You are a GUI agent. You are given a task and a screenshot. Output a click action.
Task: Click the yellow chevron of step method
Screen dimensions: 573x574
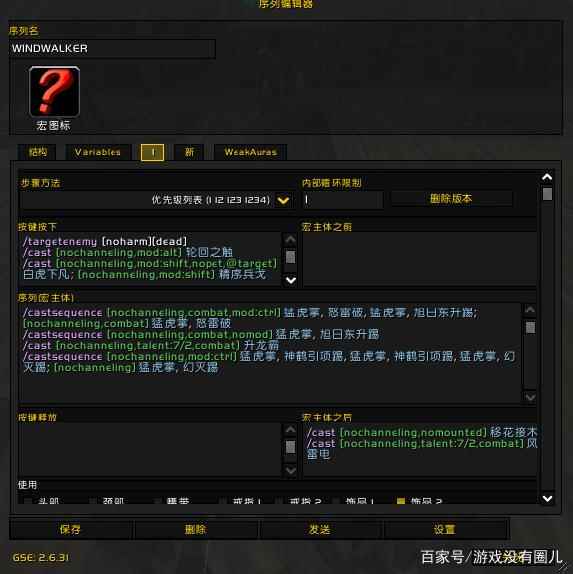[283, 200]
